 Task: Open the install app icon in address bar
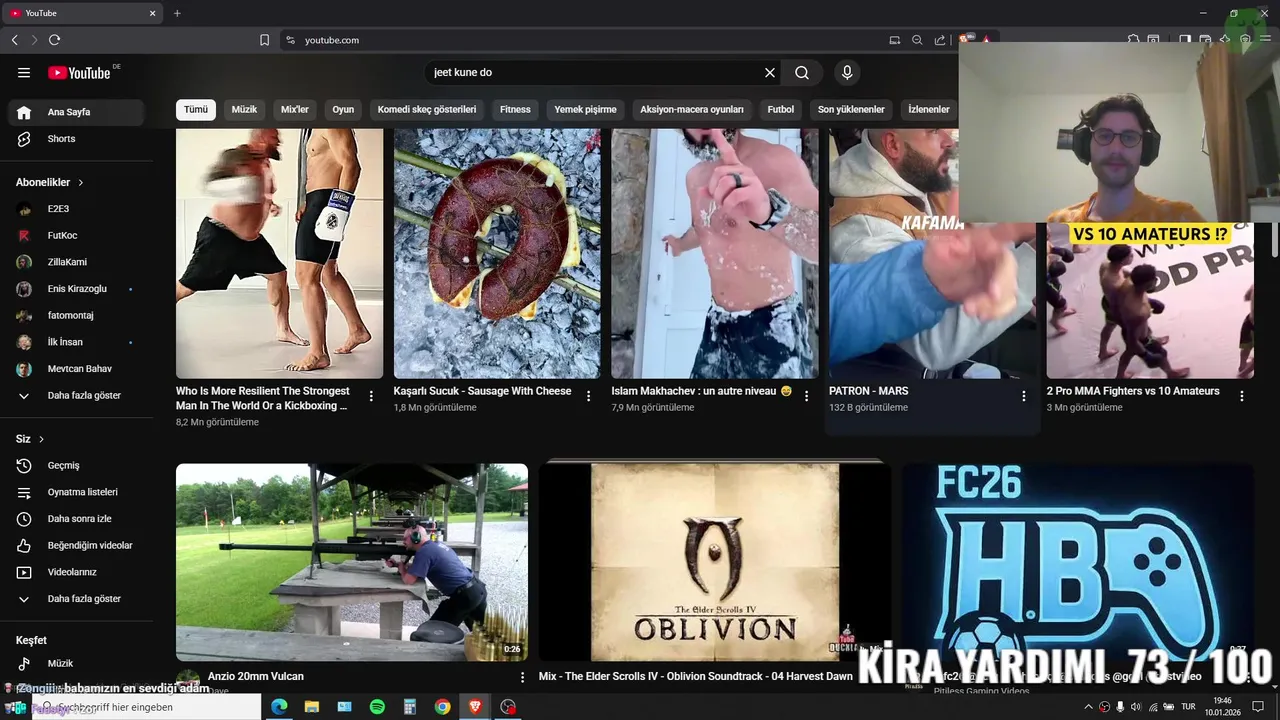[895, 40]
